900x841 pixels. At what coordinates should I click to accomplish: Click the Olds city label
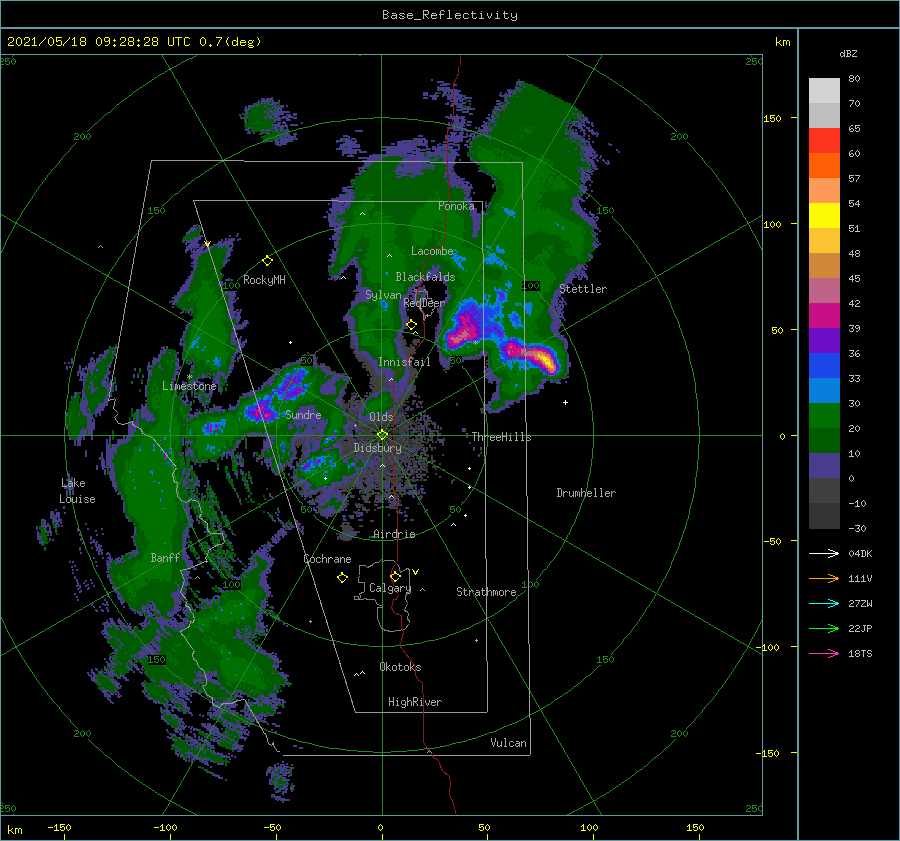point(381,417)
